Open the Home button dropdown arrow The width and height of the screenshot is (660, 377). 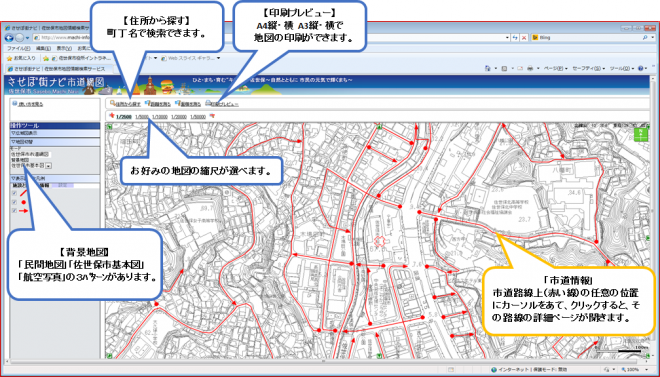coord(495,68)
